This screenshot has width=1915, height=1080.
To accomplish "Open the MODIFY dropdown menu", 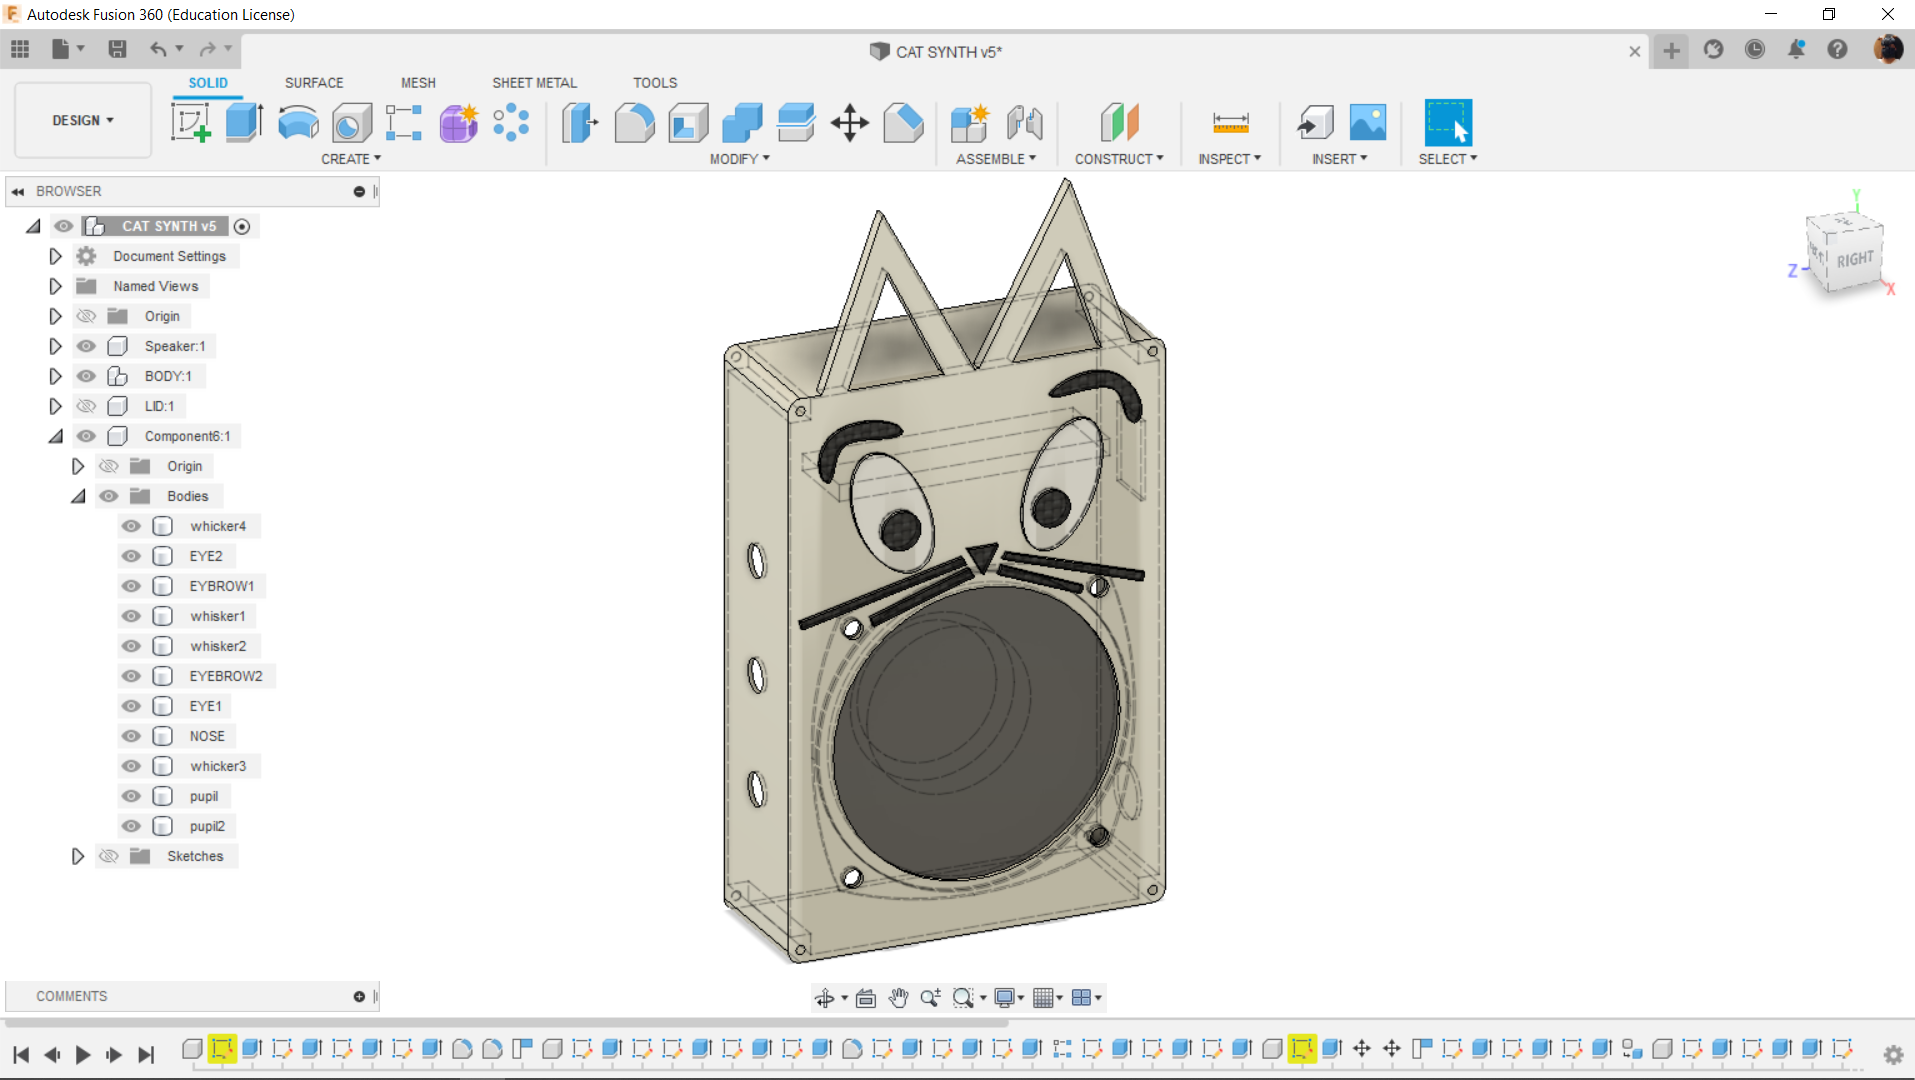I will click(x=739, y=159).
